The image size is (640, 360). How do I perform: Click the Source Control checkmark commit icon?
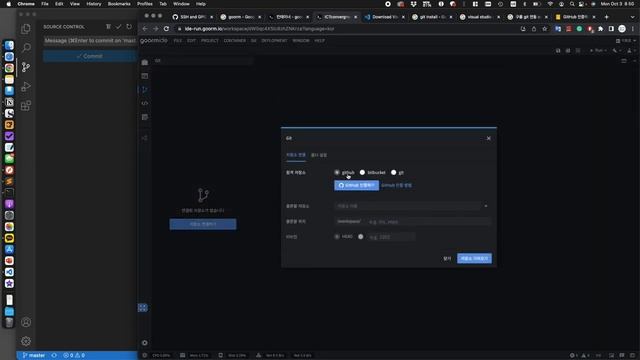tap(118, 27)
